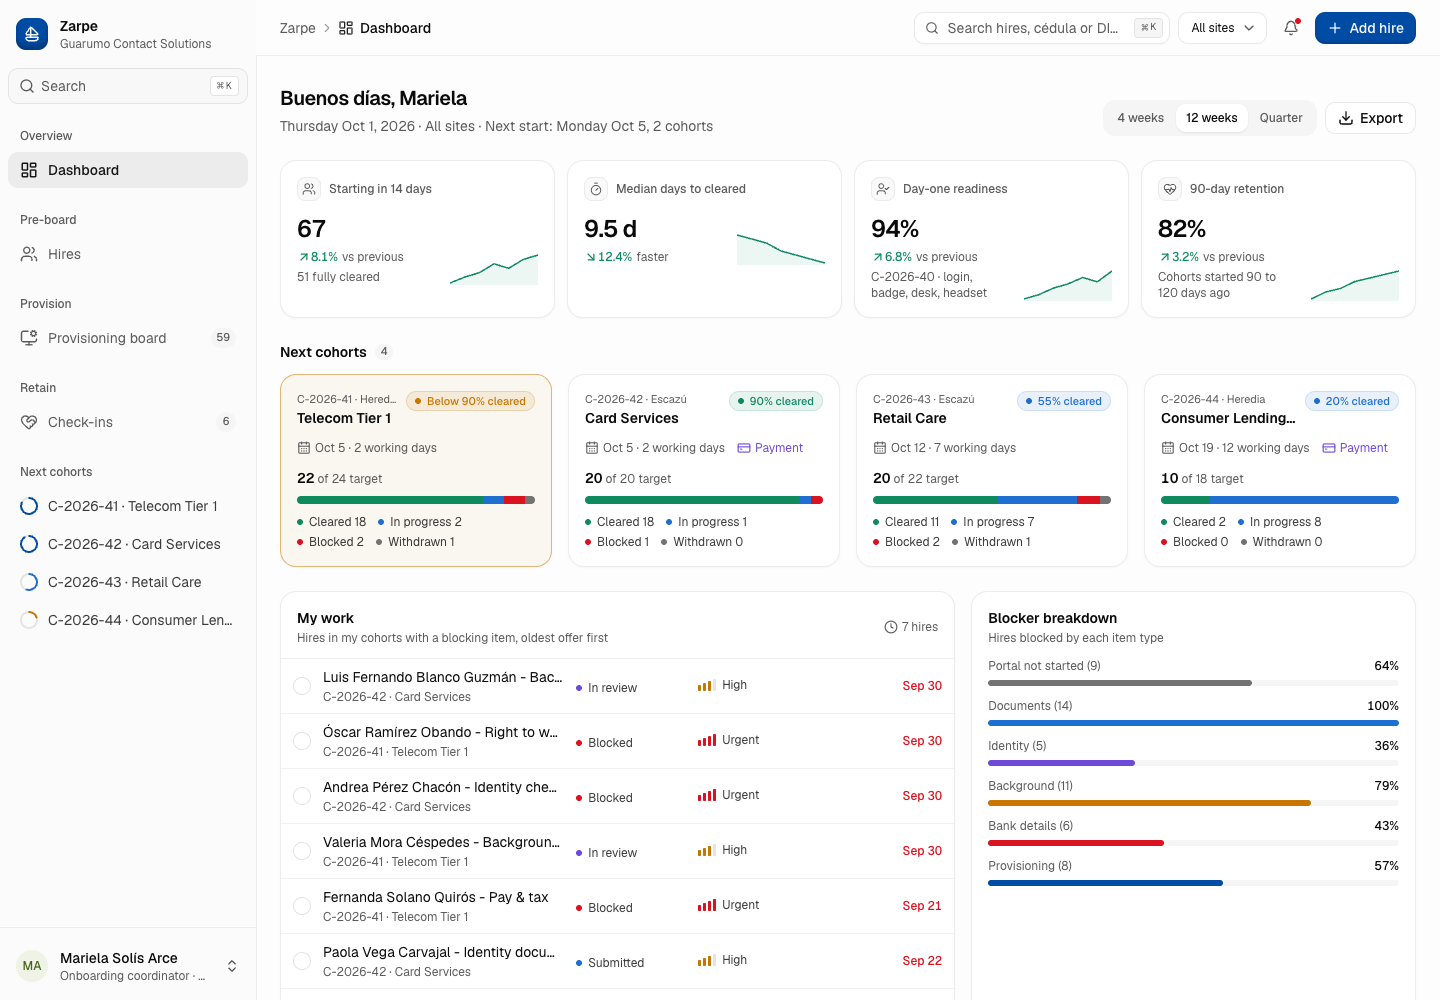Click the Telecom Tier 1 cohort progress bar
The image size is (1440, 1000).
pyautogui.click(x=416, y=500)
